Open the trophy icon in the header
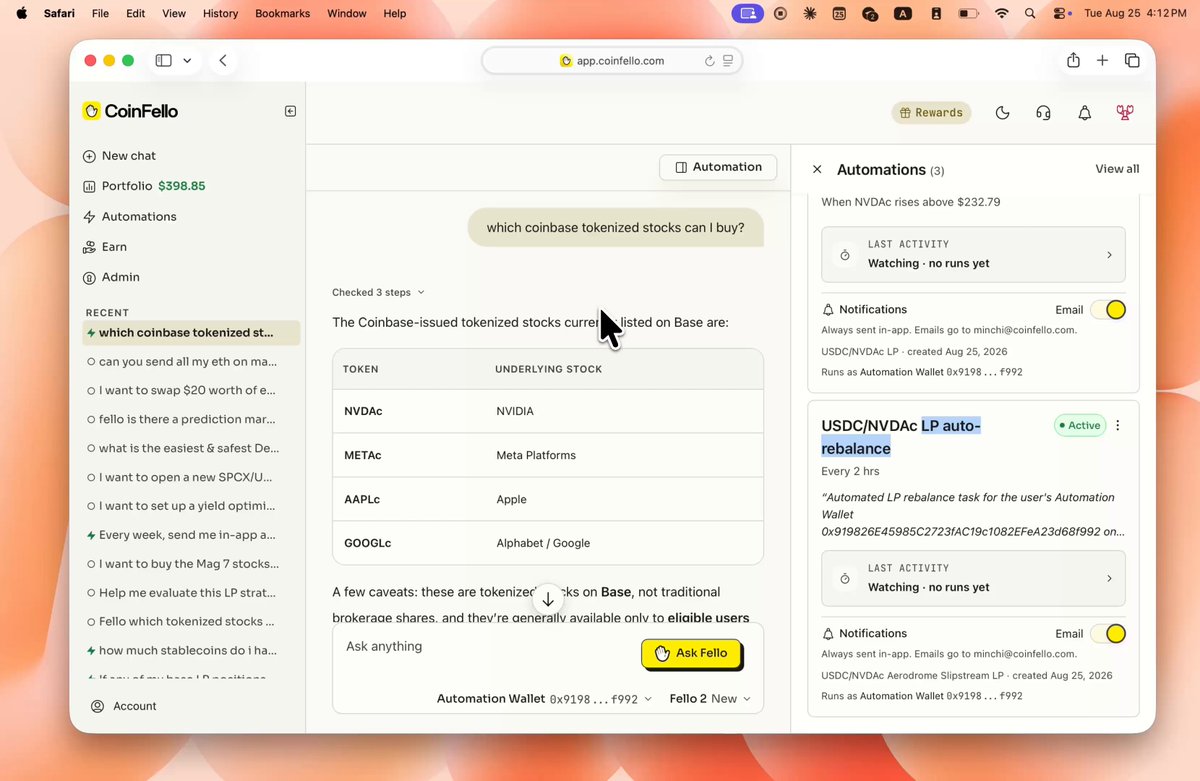The width and height of the screenshot is (1200, 781). point(1125,113)
